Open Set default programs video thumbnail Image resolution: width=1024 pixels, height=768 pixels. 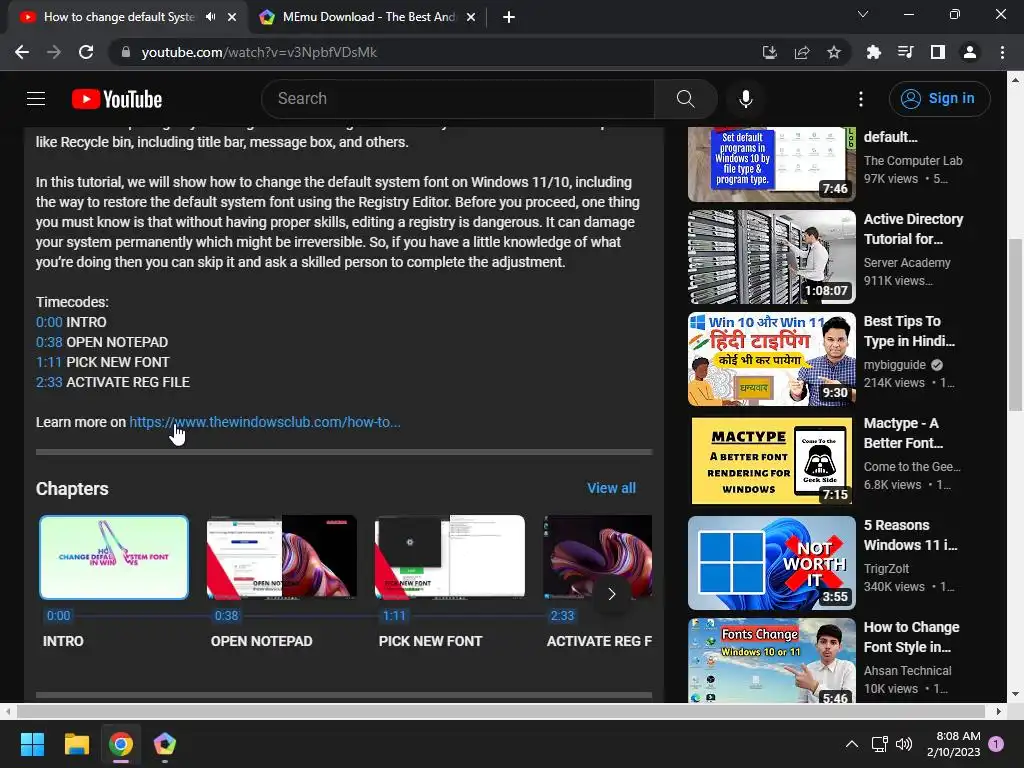[772, 164]
